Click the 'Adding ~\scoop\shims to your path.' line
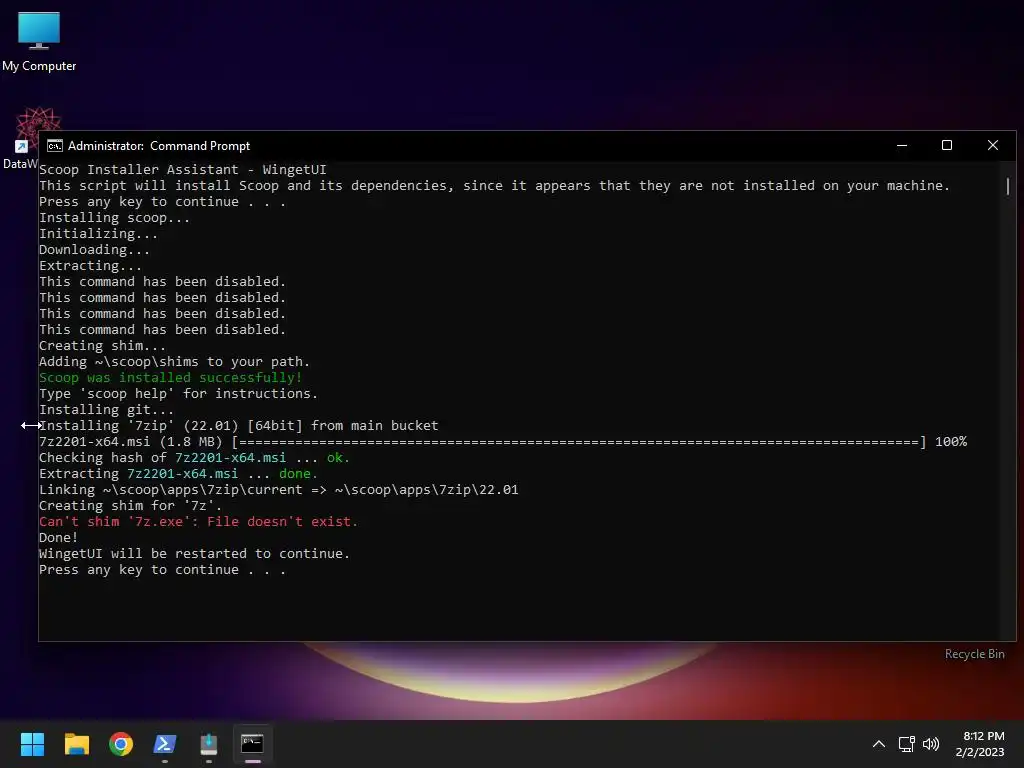The image size is (1024, 768). [x=174, y=362]
